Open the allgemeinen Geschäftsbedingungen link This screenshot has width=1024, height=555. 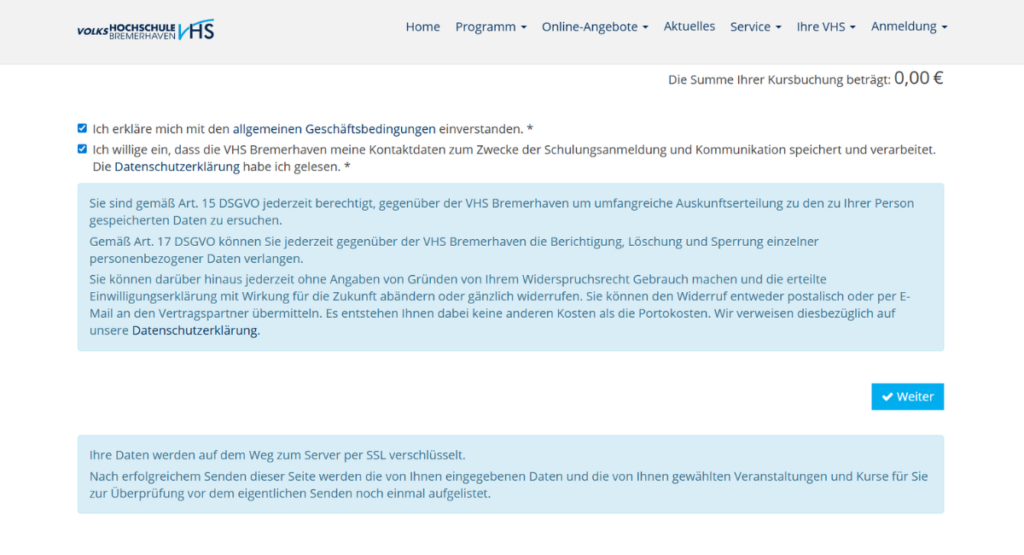pos(334,129)
